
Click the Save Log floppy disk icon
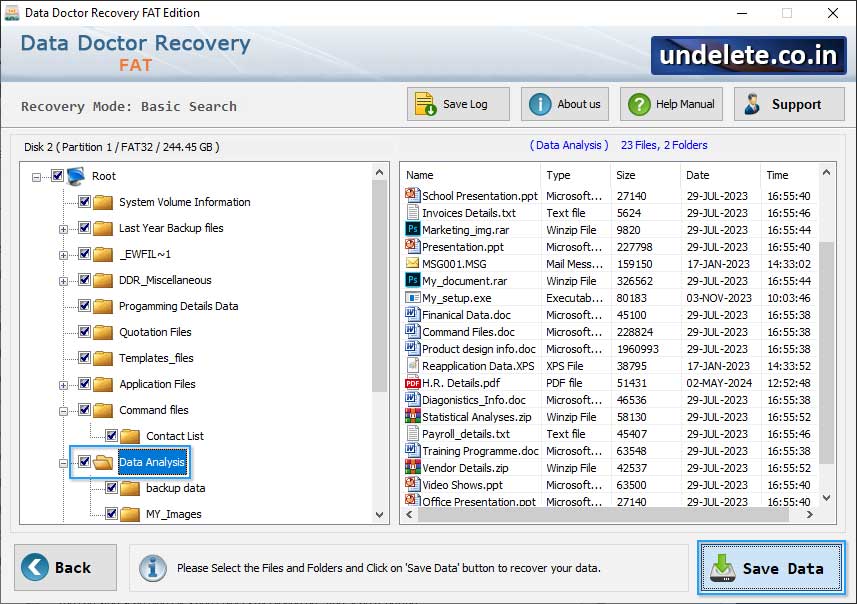pos(426,103)
